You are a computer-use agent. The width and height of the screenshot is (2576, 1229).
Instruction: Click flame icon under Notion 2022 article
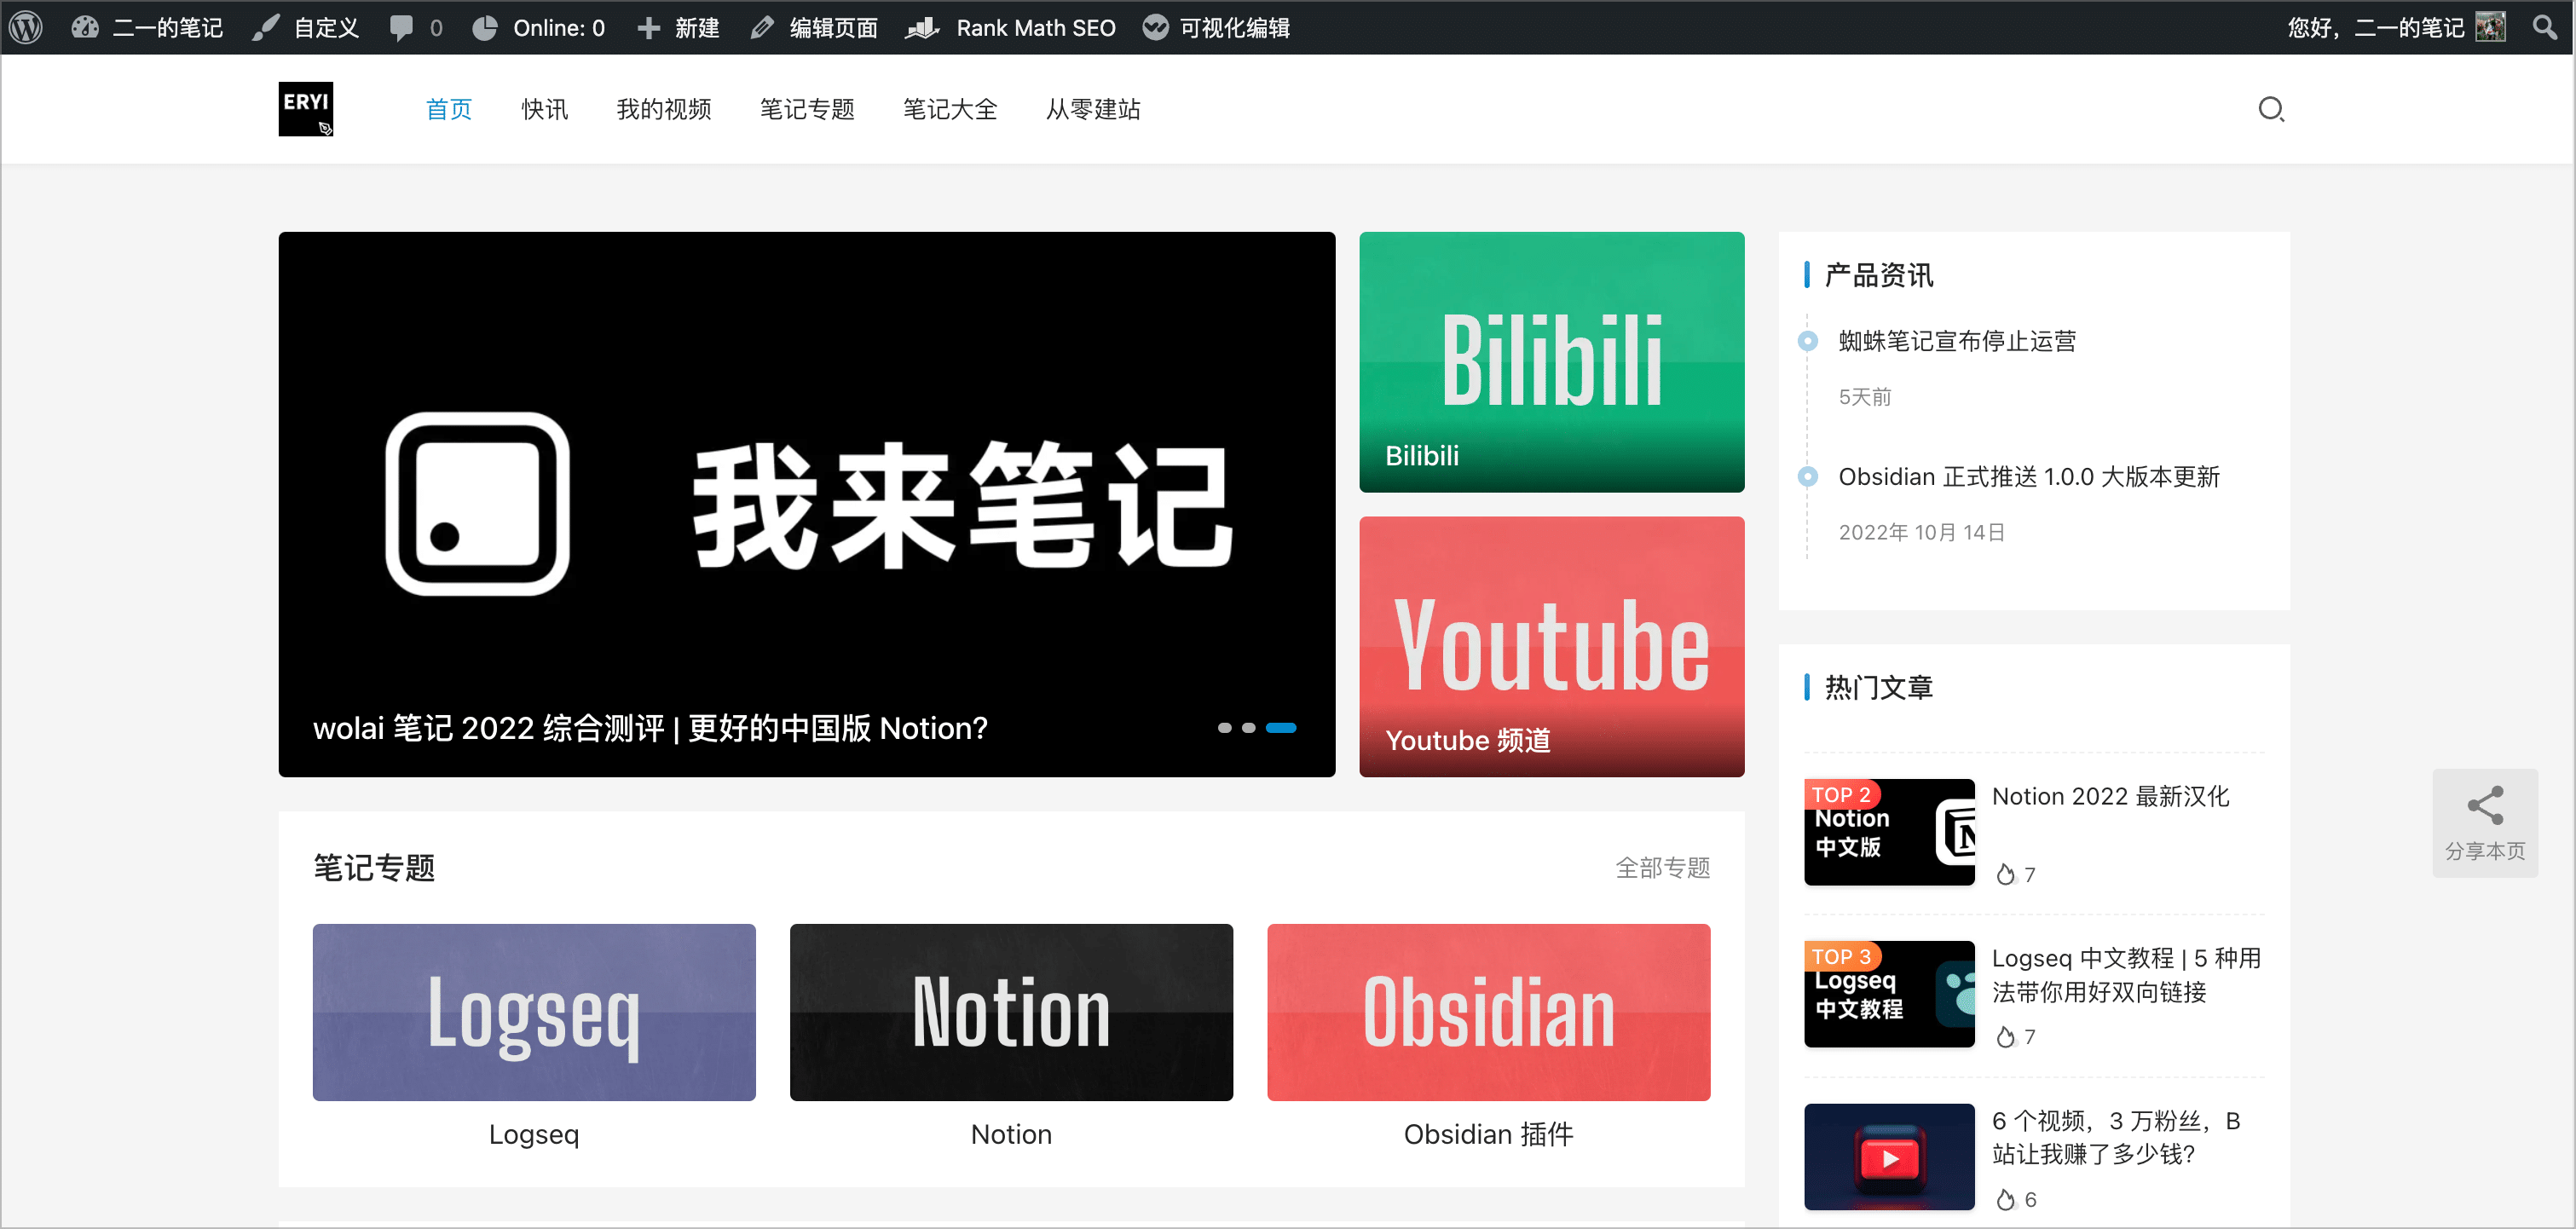point(2005,874)
